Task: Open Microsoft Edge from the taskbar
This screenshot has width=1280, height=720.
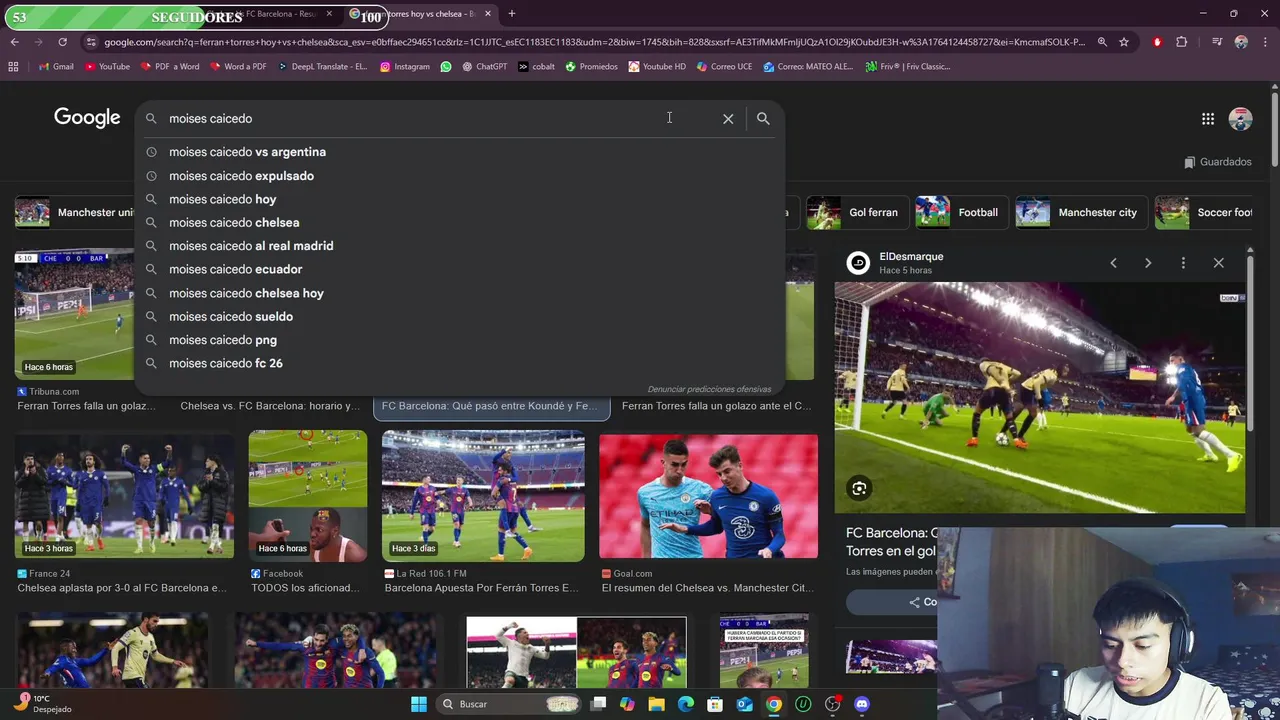Action: (686, 704)
